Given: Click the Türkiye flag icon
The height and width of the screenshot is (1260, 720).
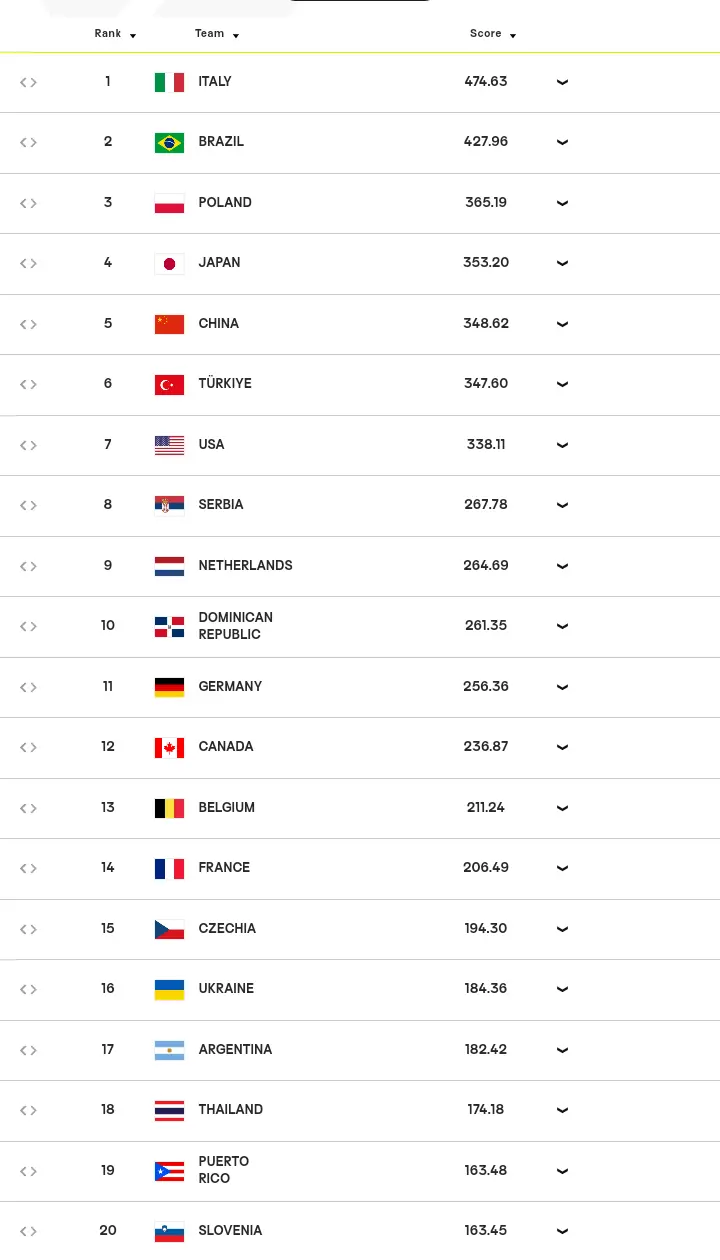Looking at the screenshot, I should pos(169,384).
